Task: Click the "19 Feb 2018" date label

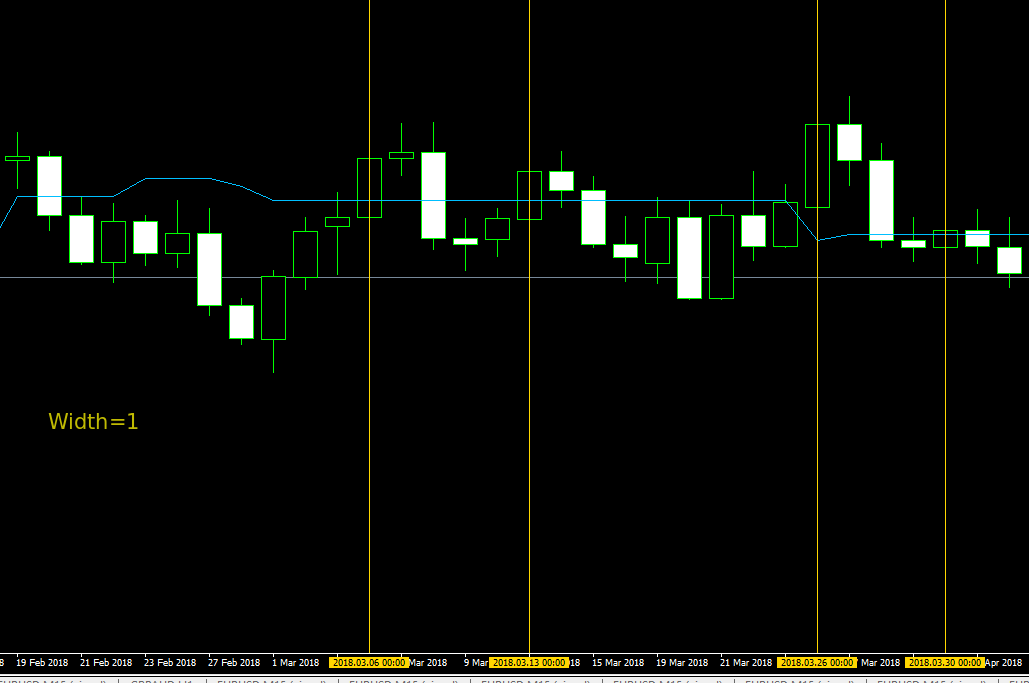Action: click(x=42, y=663)
